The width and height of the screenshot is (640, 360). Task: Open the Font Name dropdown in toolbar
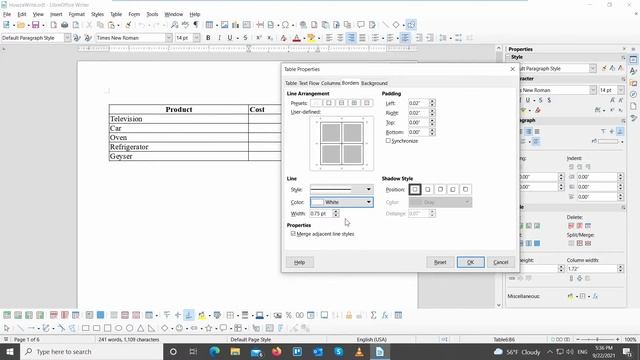pos(169,38)
